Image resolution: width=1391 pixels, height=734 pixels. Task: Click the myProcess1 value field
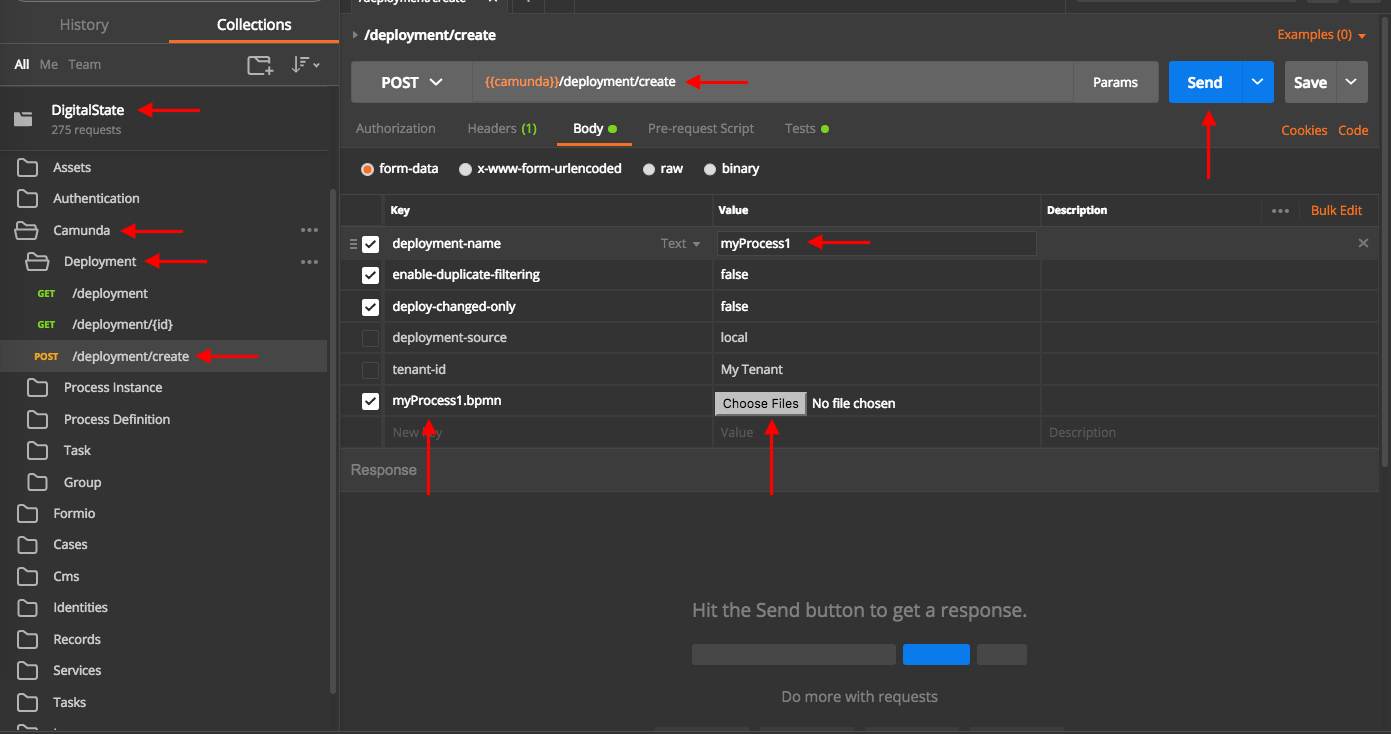876,243
